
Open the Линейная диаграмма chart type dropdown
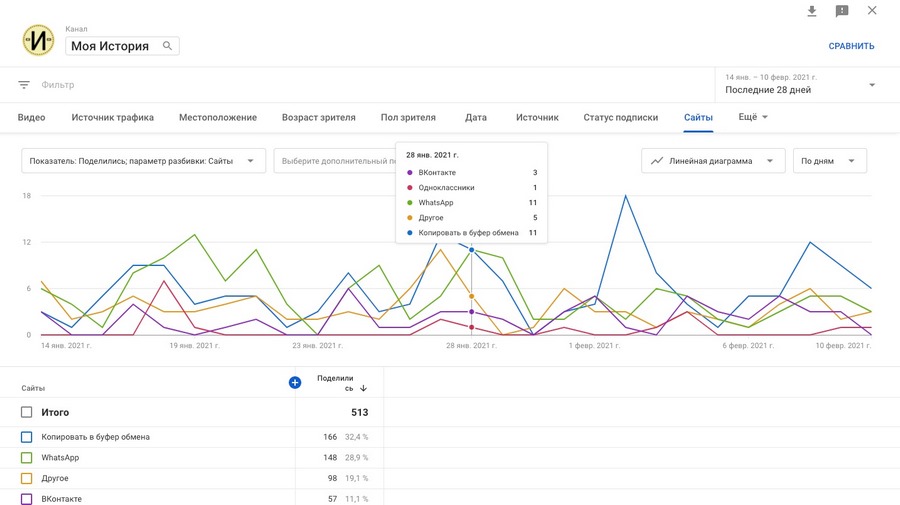click(712, 160)
